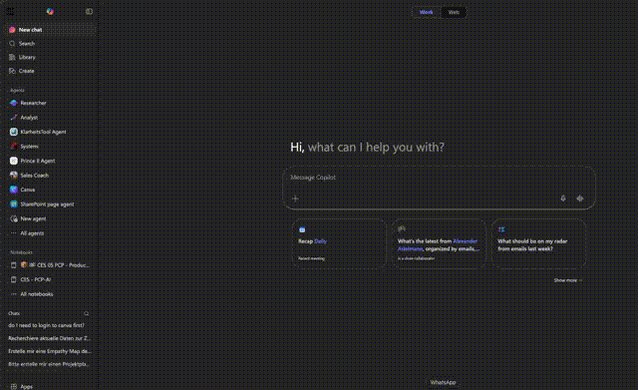Click the WhatsApp label at the bottom

[443, 382]
